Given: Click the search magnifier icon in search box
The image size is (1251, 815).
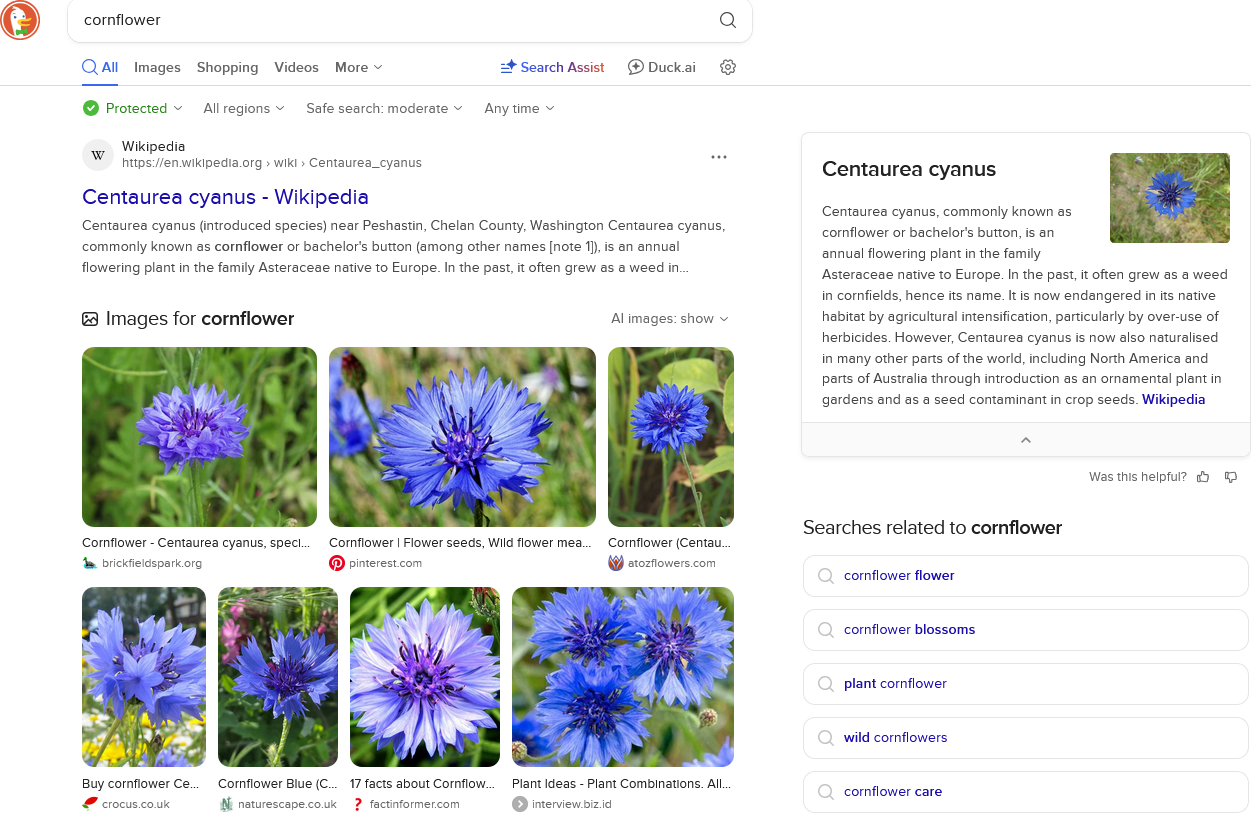Looking at the screenshot, I should [728, 20].
